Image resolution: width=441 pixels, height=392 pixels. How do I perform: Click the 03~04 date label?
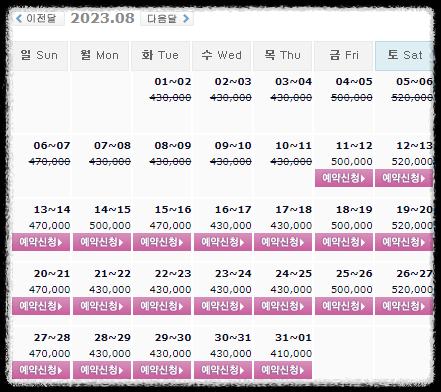(294, 82)
